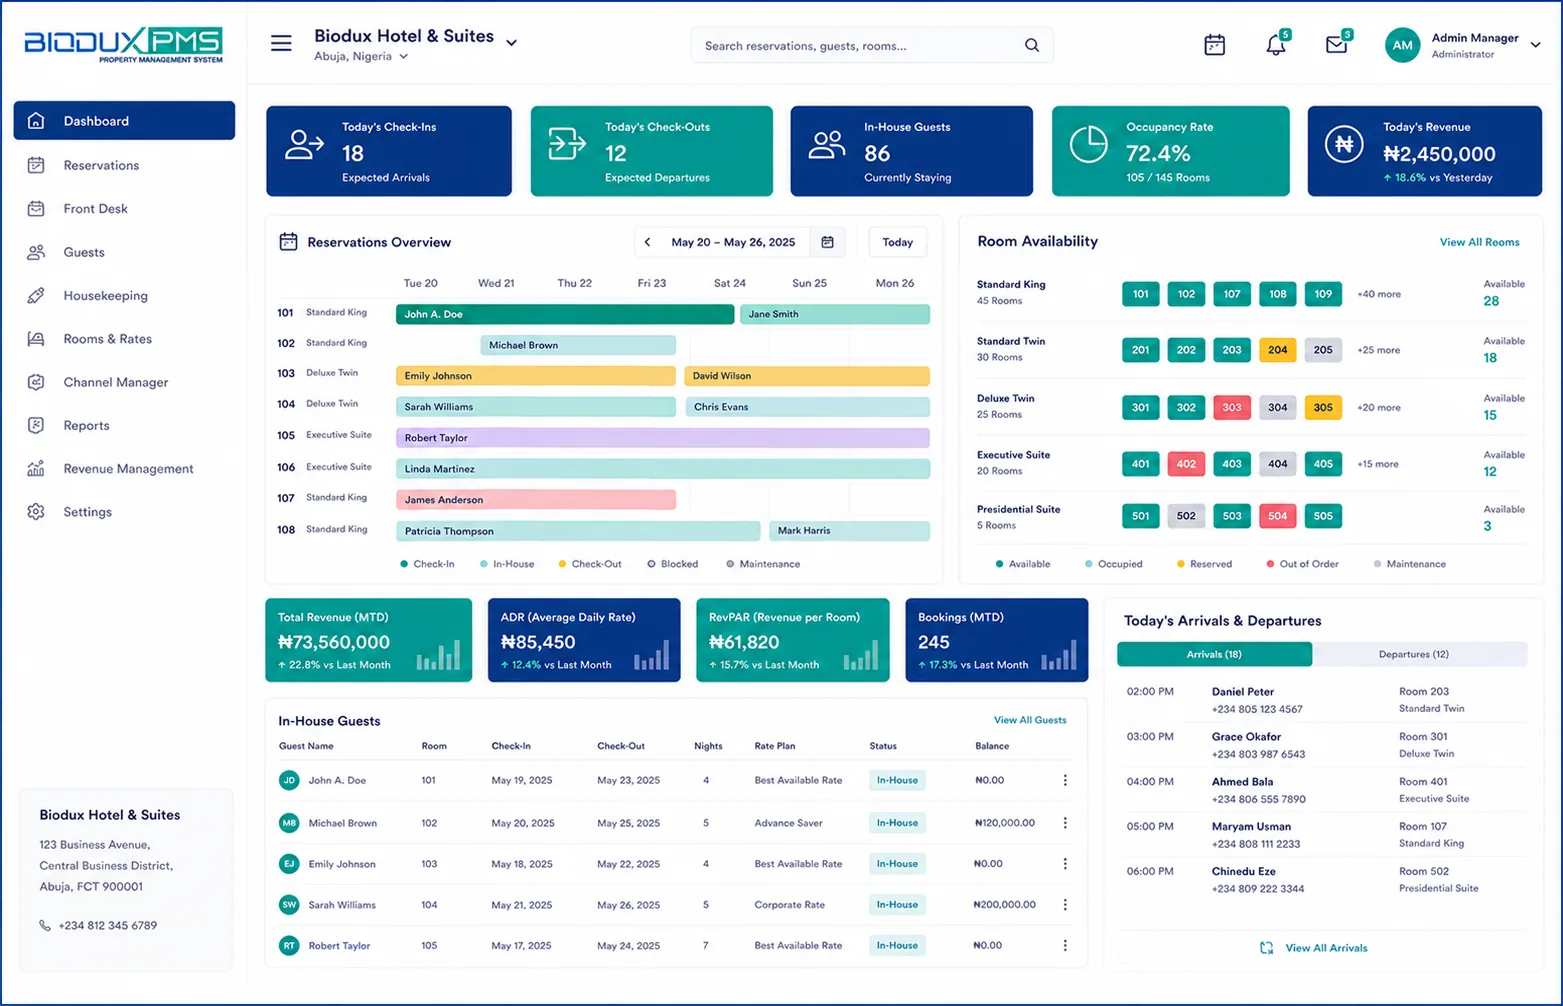Select reserved room 204 swatch
This screenshot has width=1563, height=1006.
[x=1277, y=350]
